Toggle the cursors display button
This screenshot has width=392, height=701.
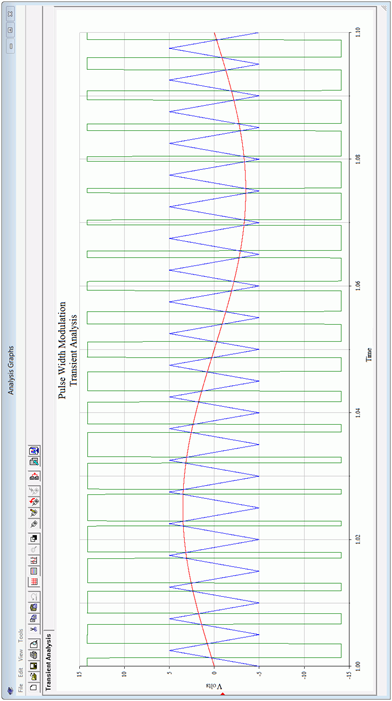point(34,561)
